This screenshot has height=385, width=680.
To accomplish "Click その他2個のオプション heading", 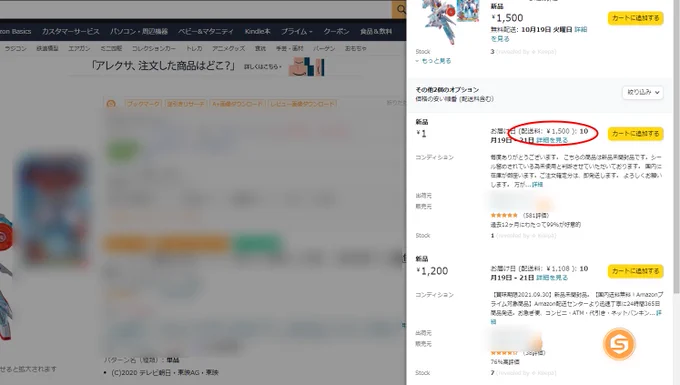I will (447, 89).
